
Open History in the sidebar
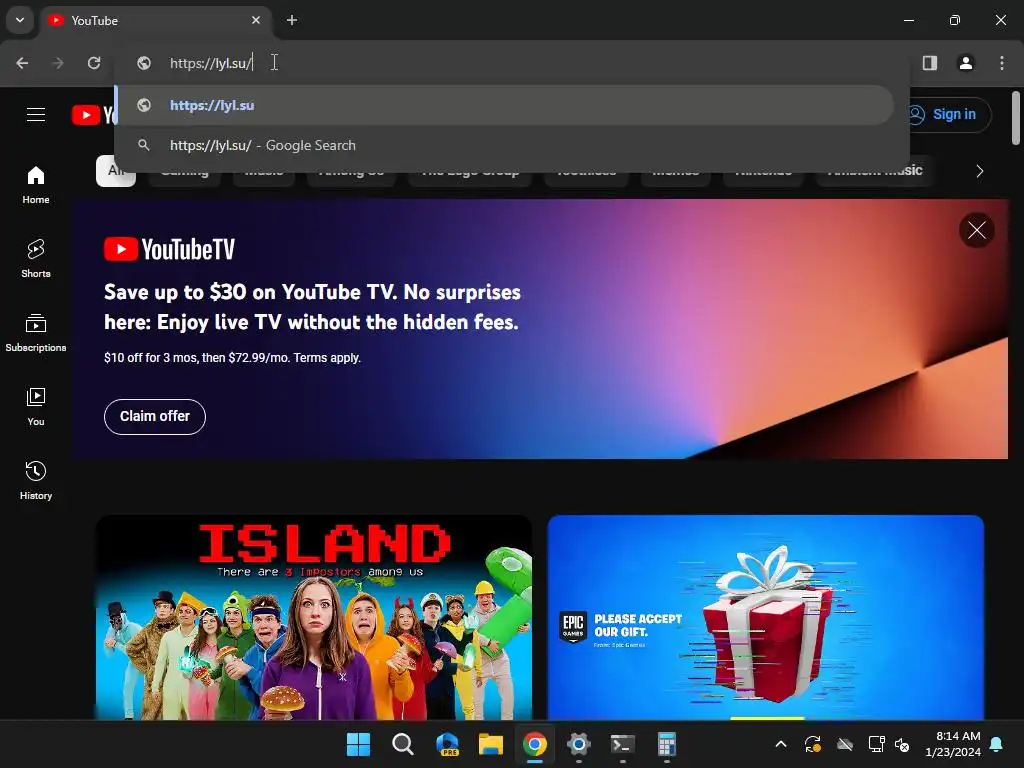36,481
